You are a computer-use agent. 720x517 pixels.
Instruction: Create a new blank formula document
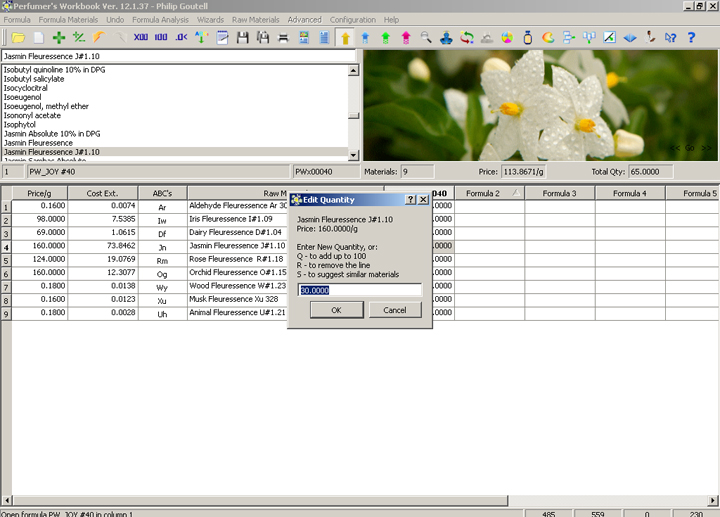39,38
